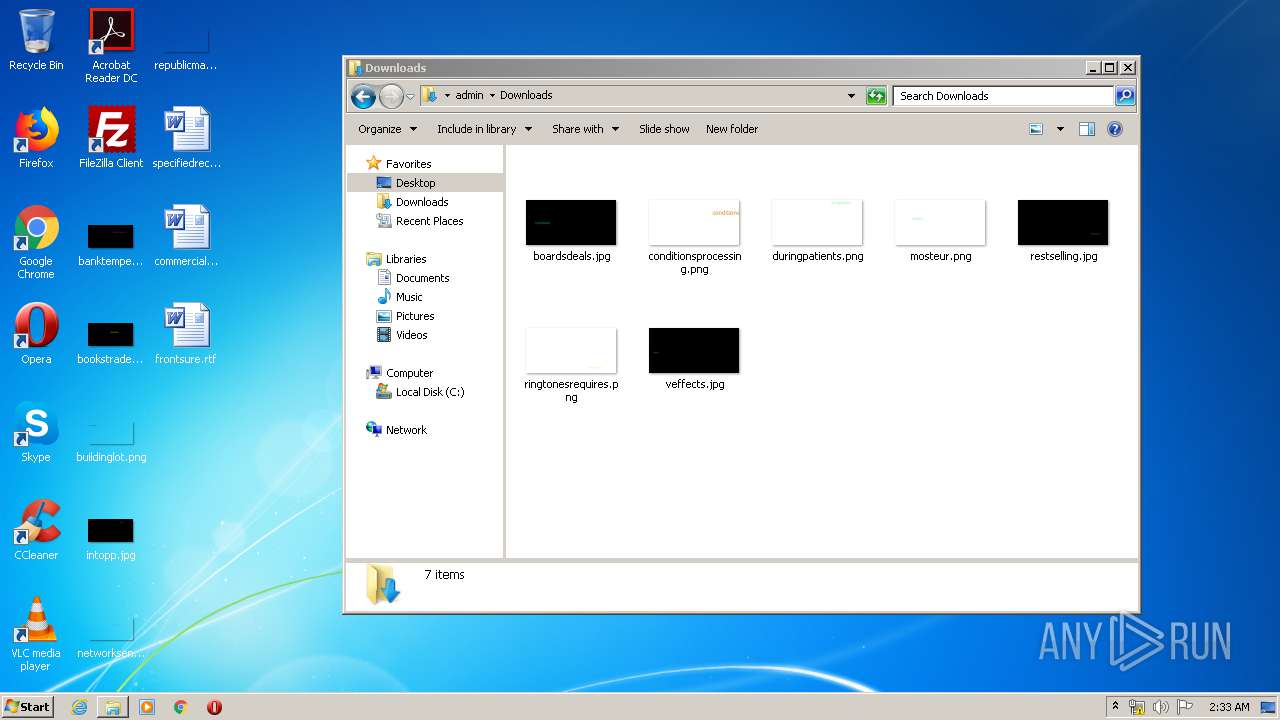Click the Explorer Forward arrow button
This screenshot has width=1280, height=720.
391,96
